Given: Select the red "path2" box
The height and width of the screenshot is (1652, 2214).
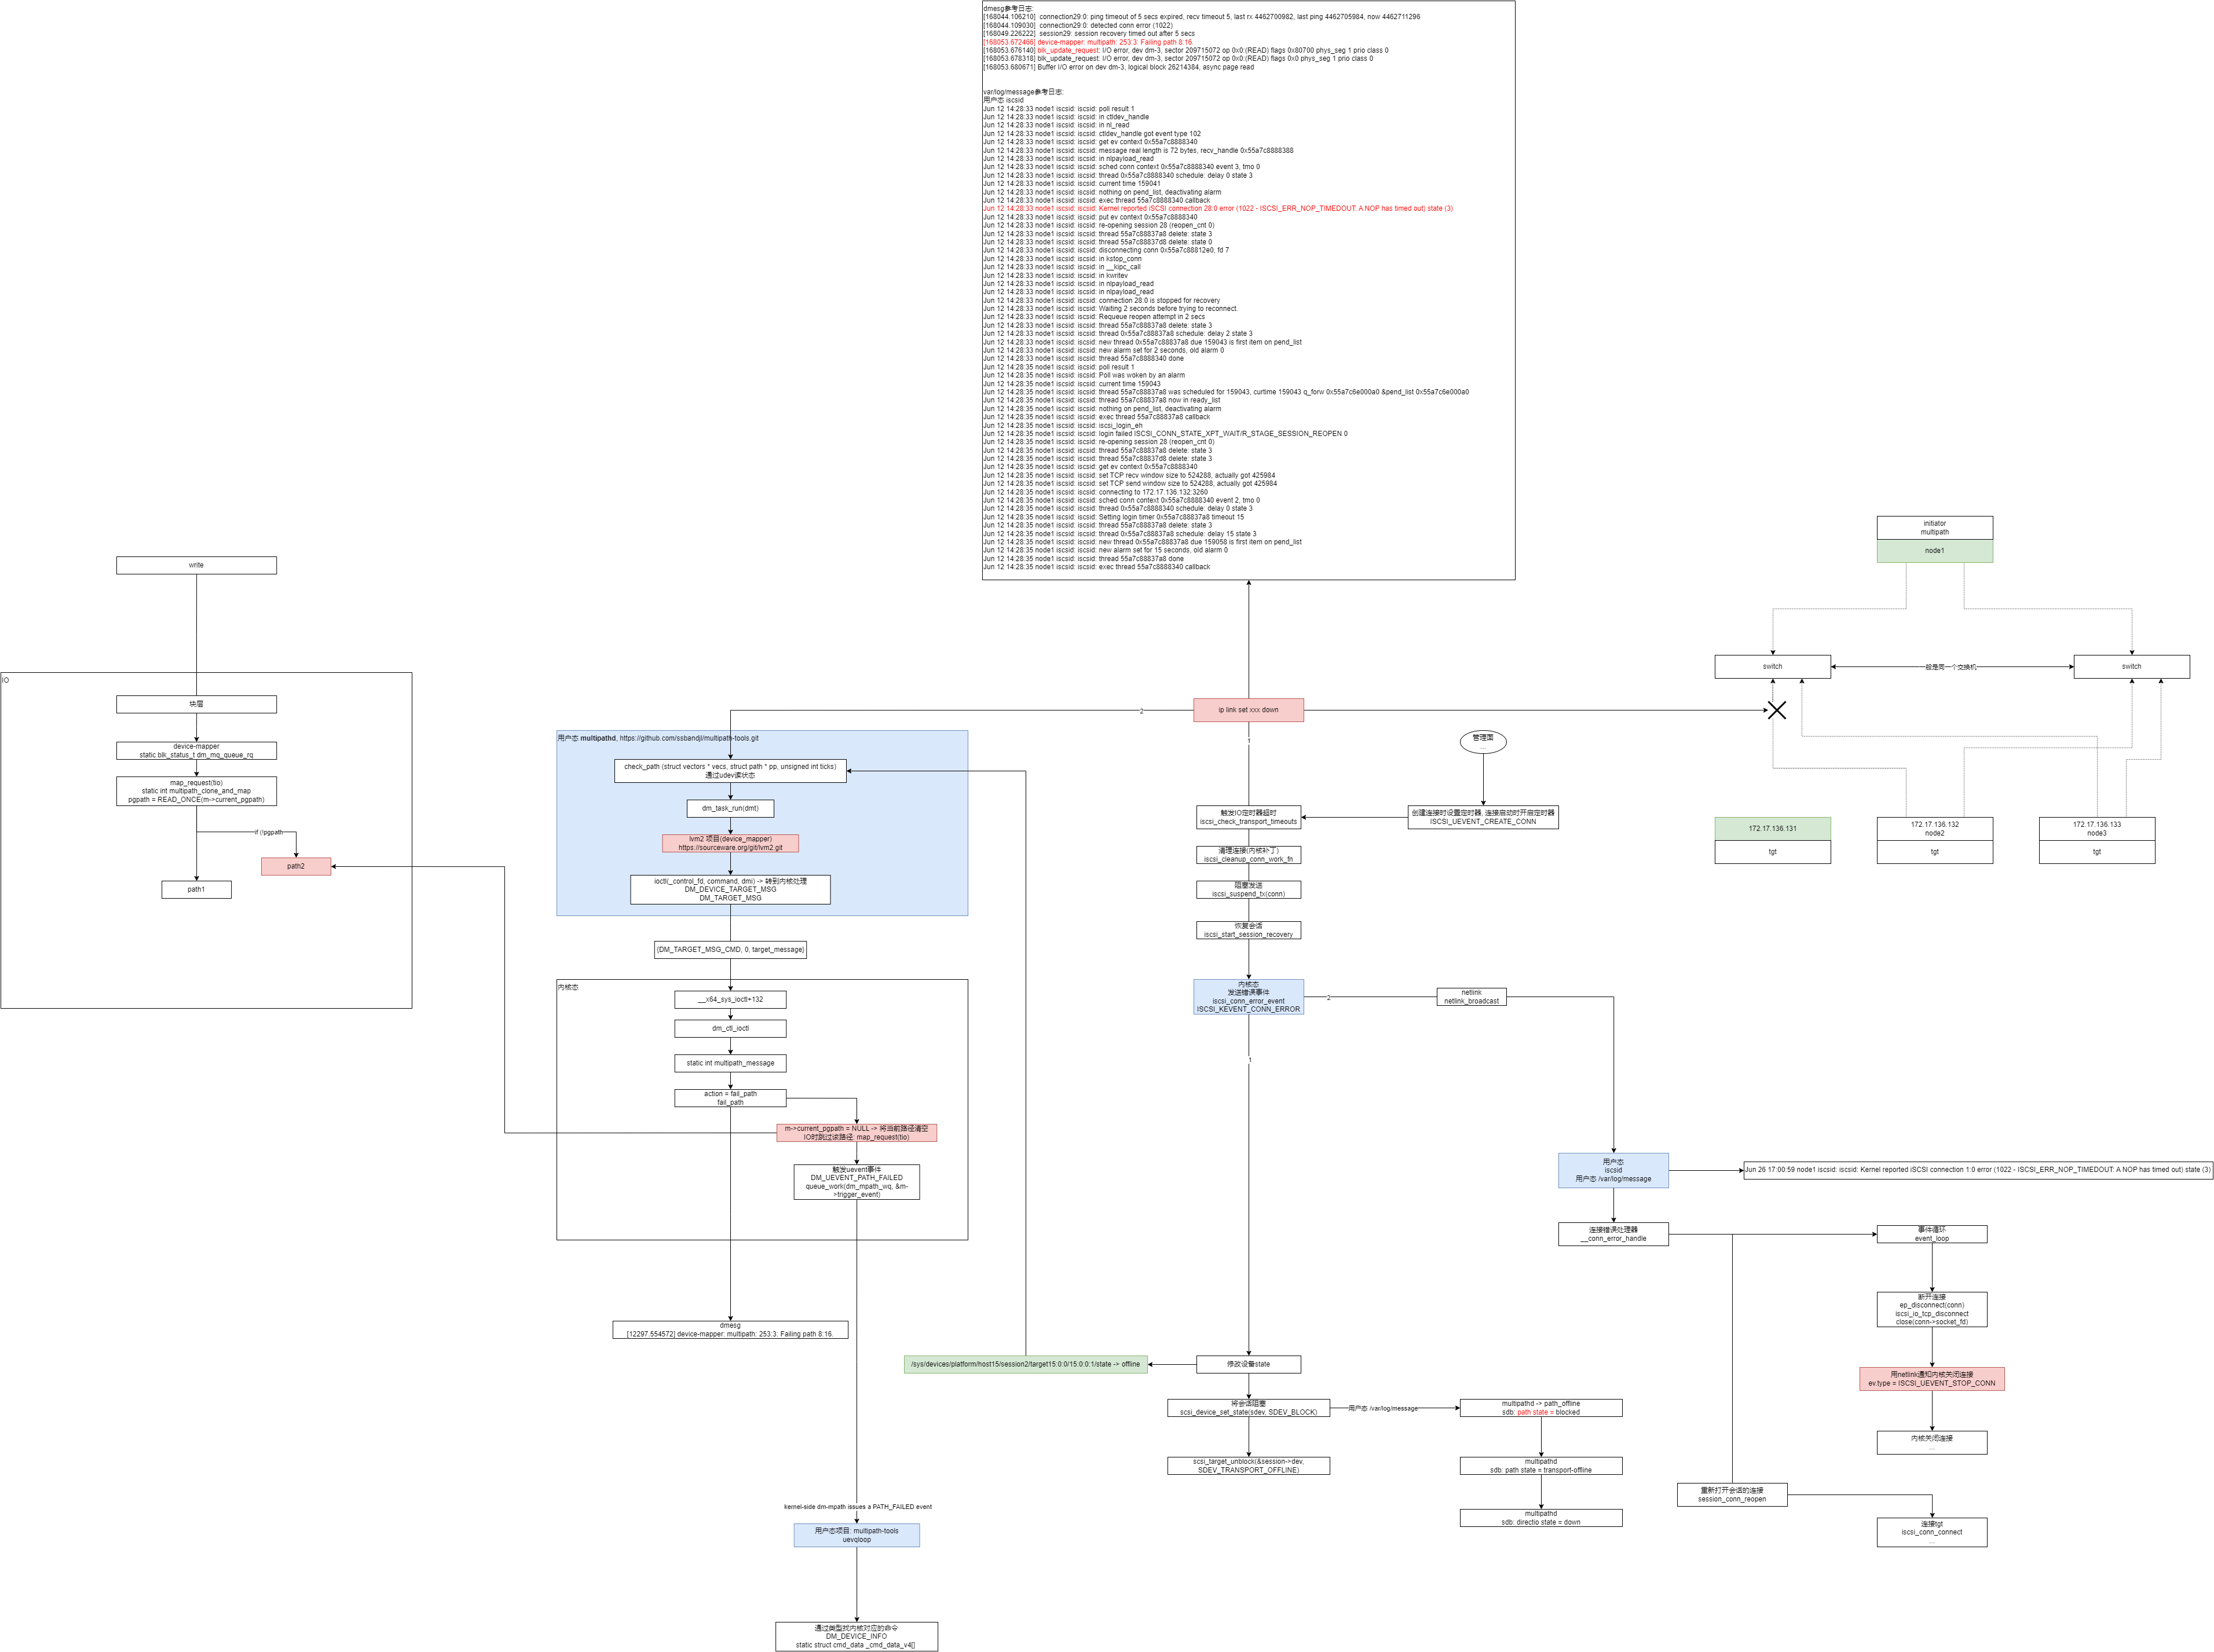Looking at the screenshot, I should click(x=296, y=866).
